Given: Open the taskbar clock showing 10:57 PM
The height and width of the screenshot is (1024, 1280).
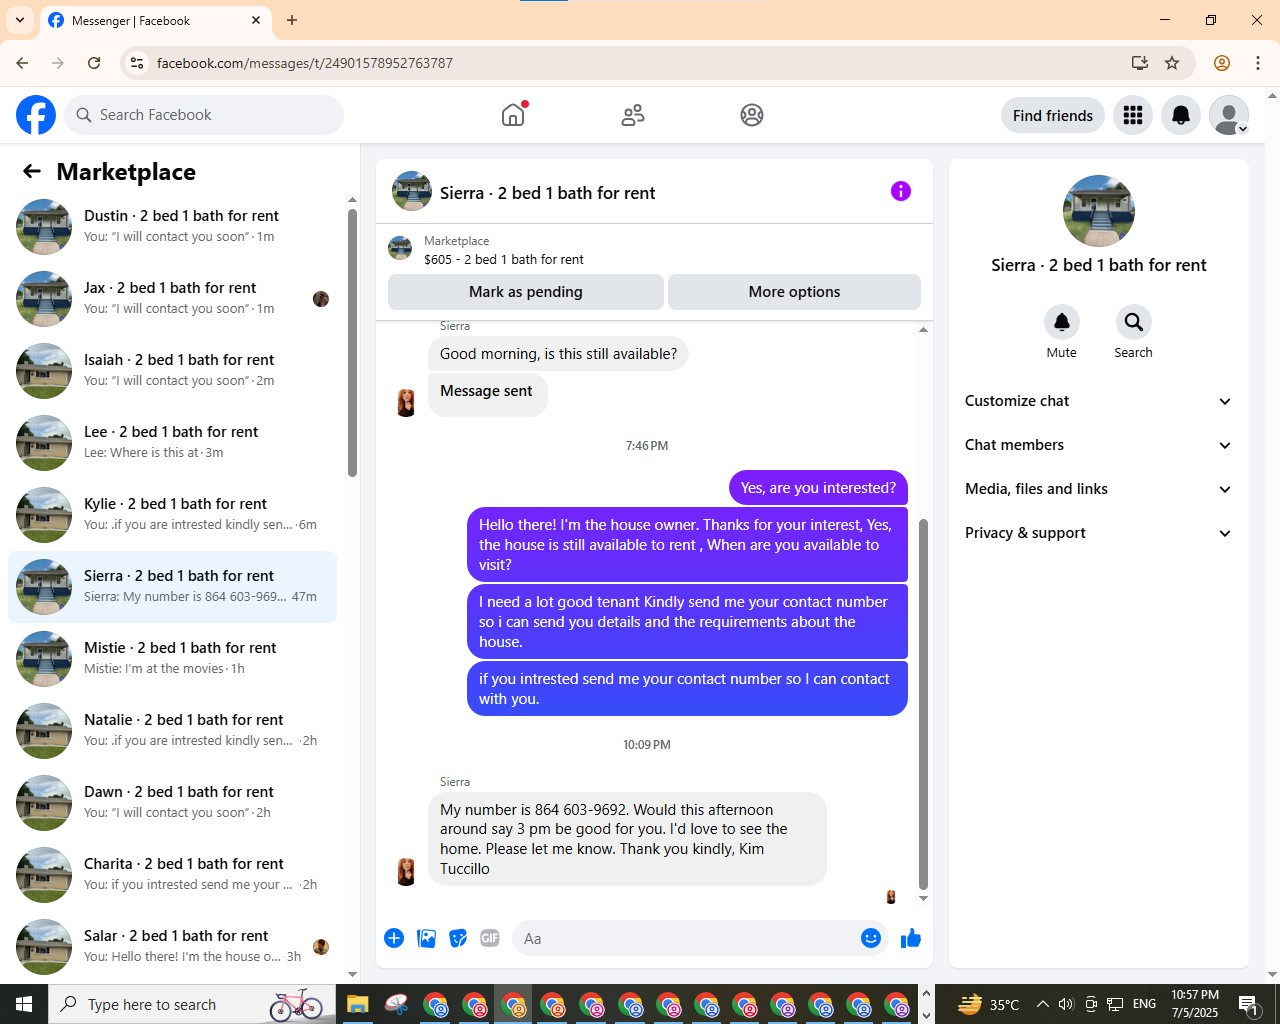Looking at the screenshot, I should pyautogui.click(x=1195, y=1004).
